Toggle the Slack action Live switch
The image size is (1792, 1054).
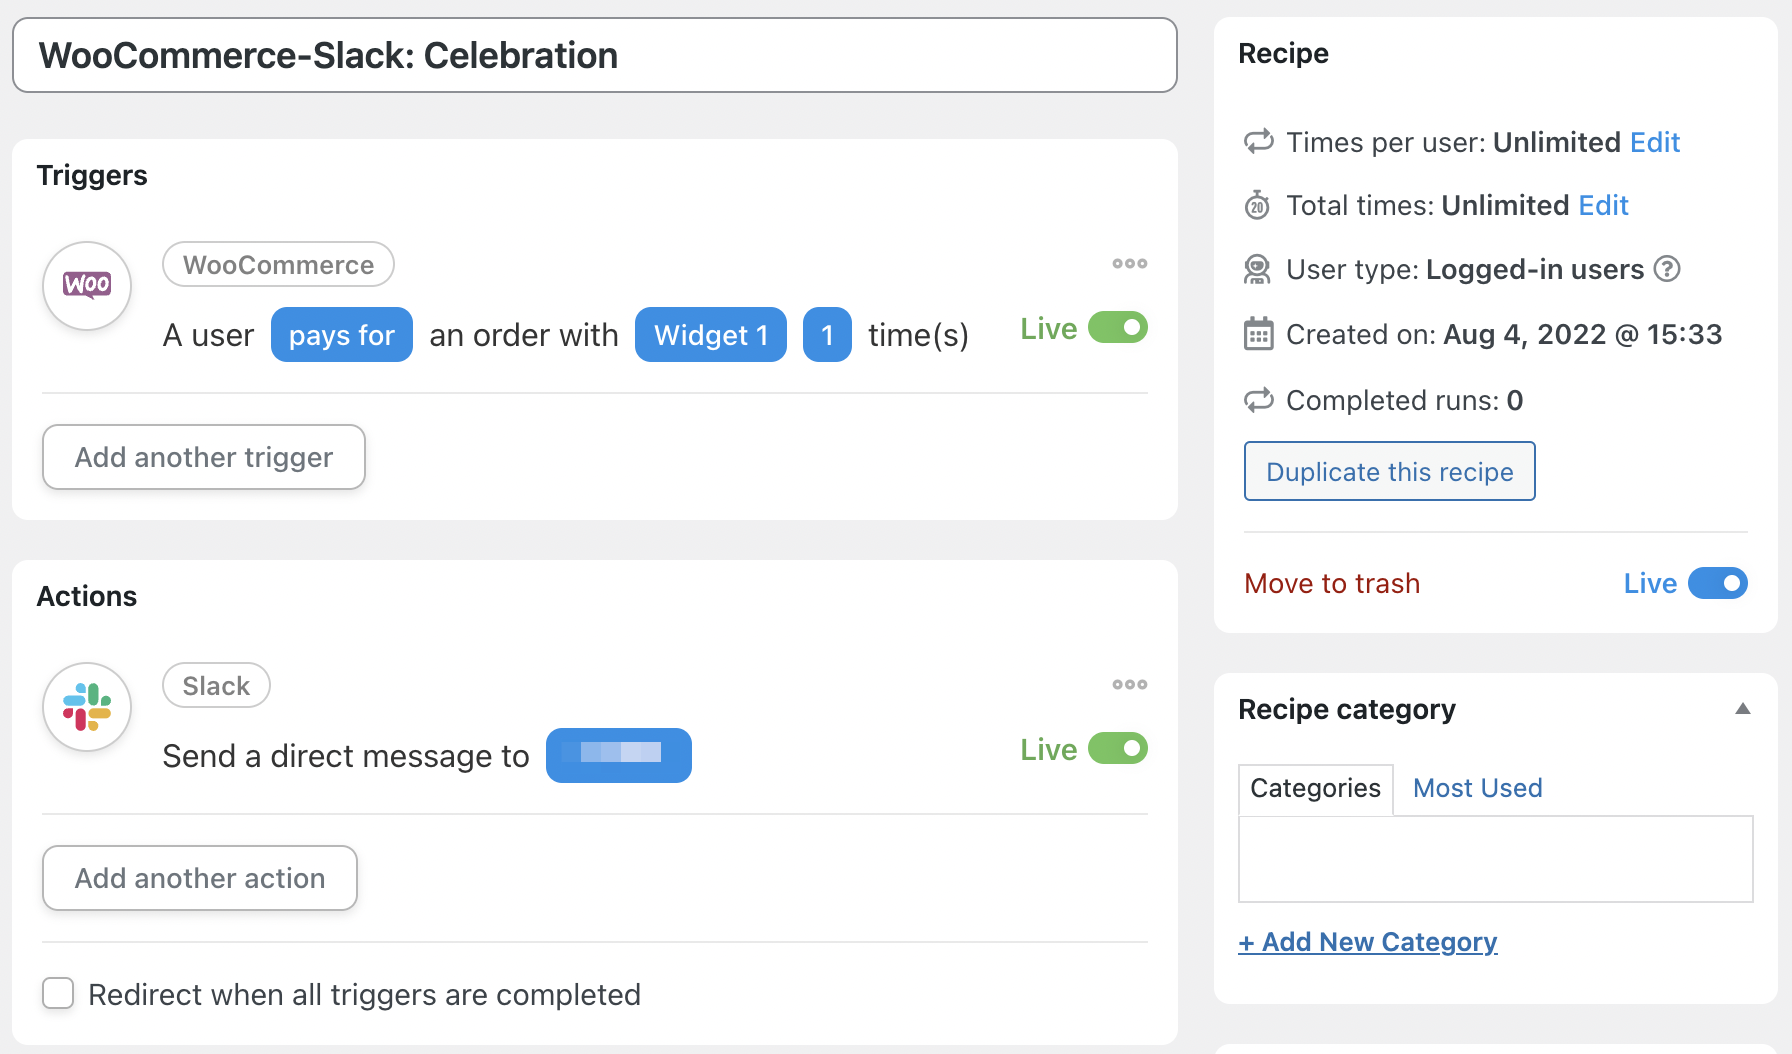(1118, 748)
